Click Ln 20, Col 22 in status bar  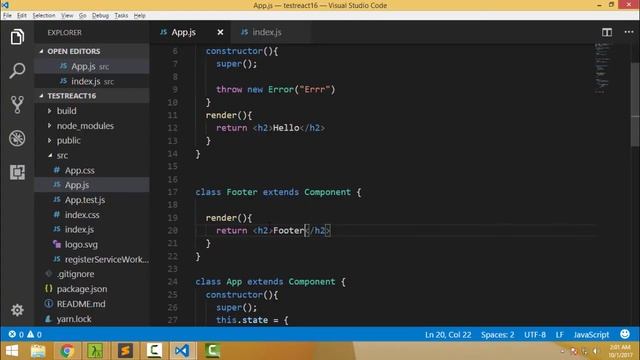(448, 335)
